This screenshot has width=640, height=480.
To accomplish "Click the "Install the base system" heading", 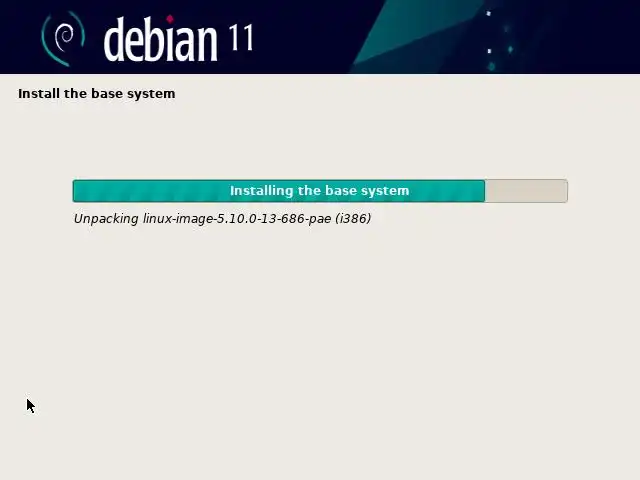I will [97, 93].
